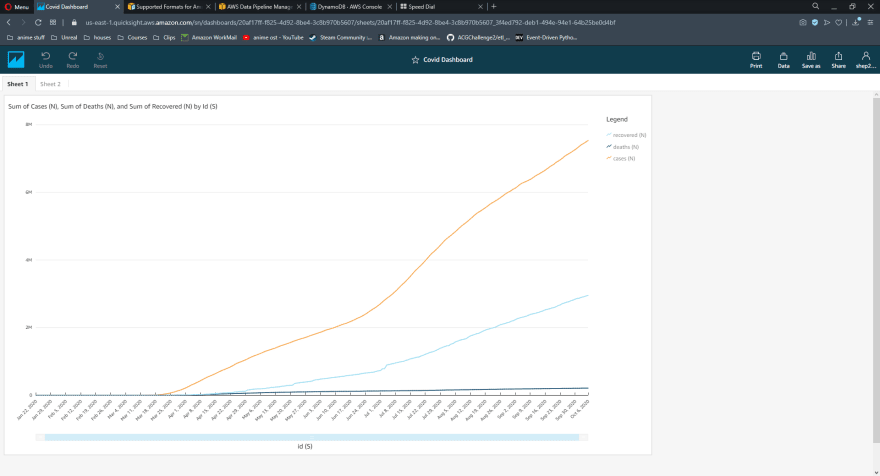This screenshot has width=880, height=476.
Task: Open the Speed Dial grid icon
Action: tap(53, 22)
